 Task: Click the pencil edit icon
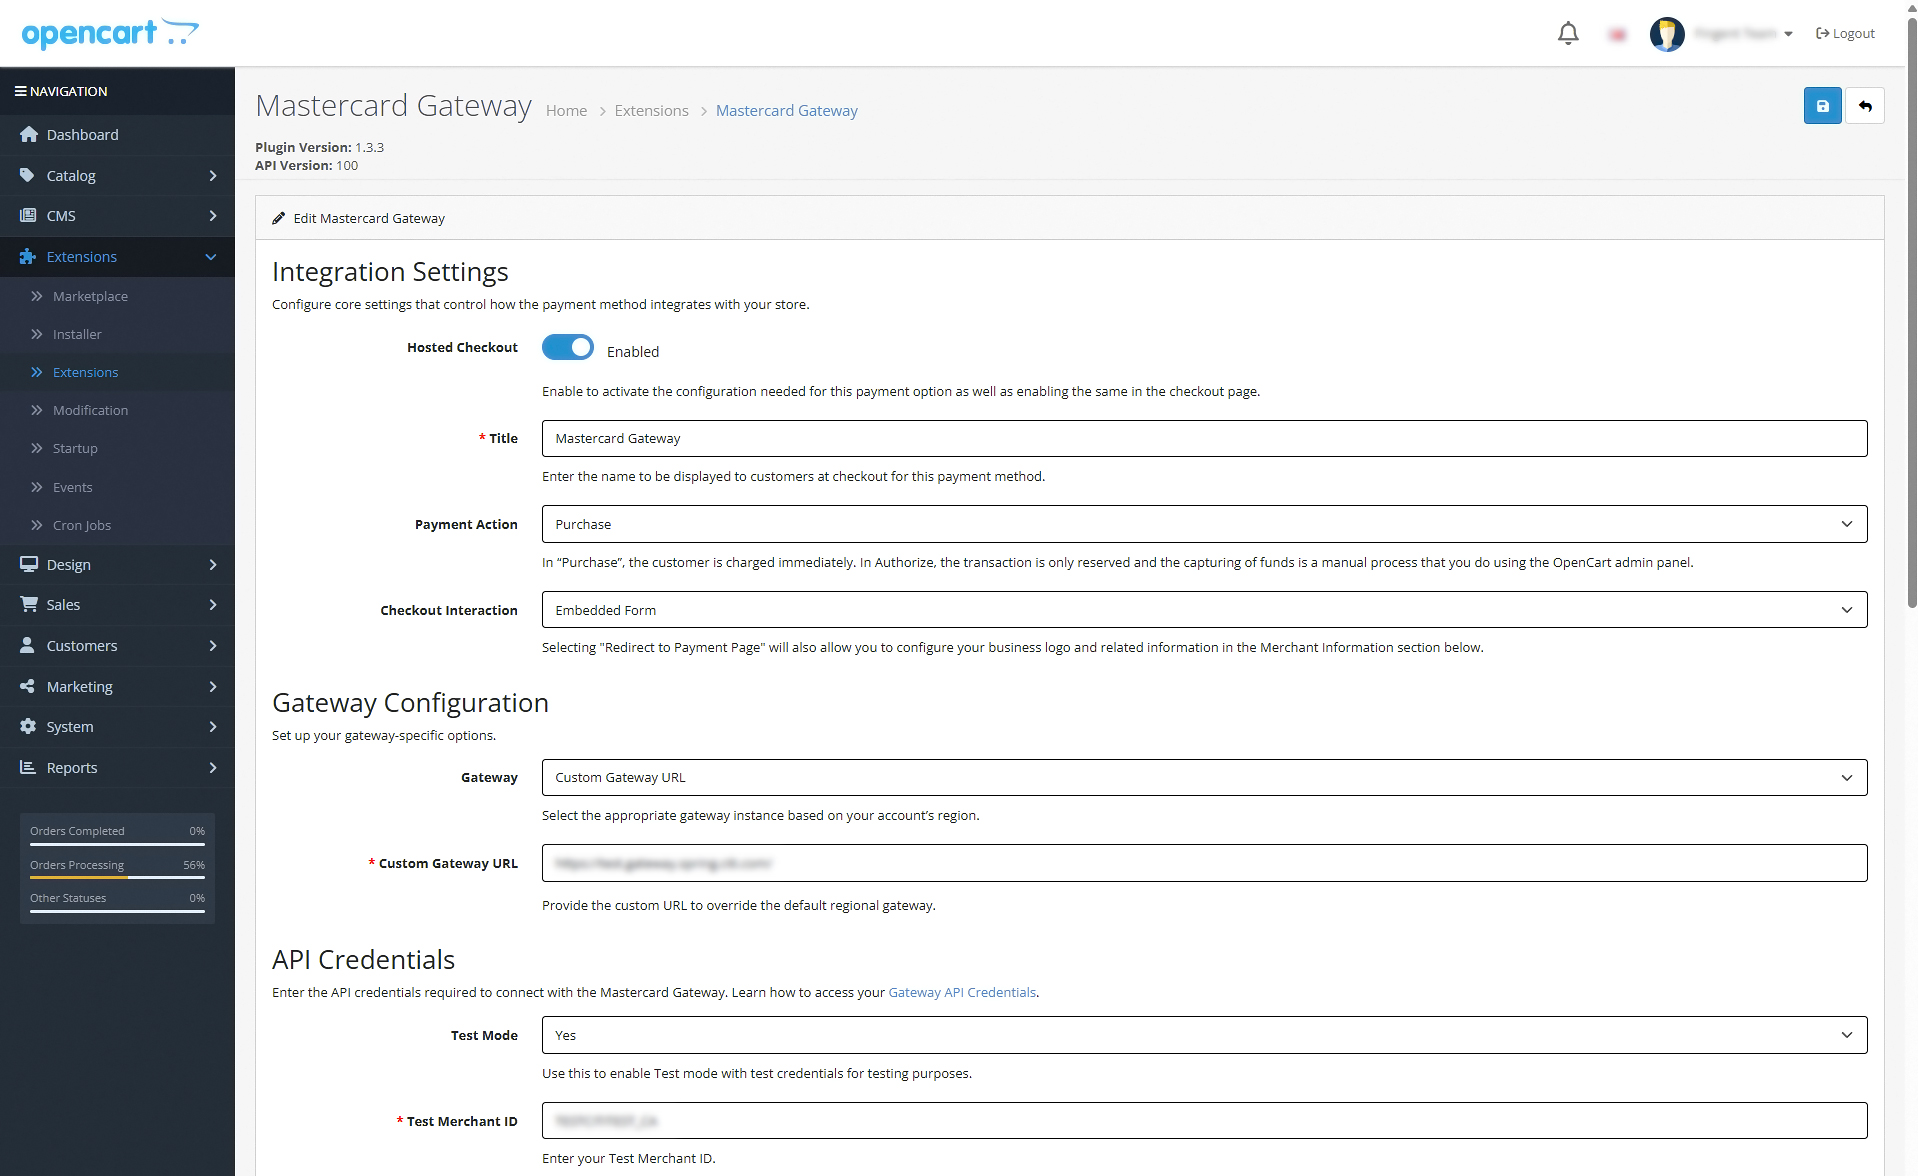(x=279, y=218)
